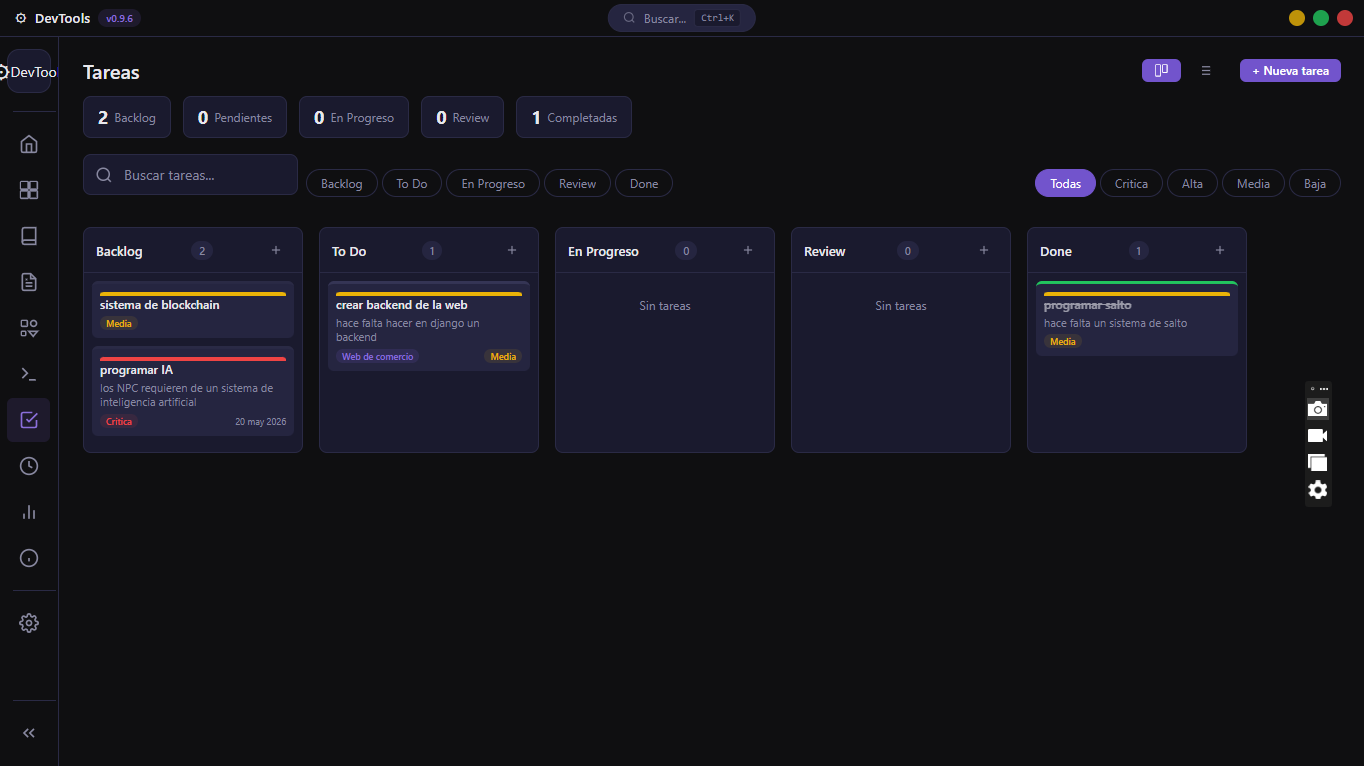Click the Done column count badge
The height and width of the screenshot is (766, 1364).
pos(1138,251)
